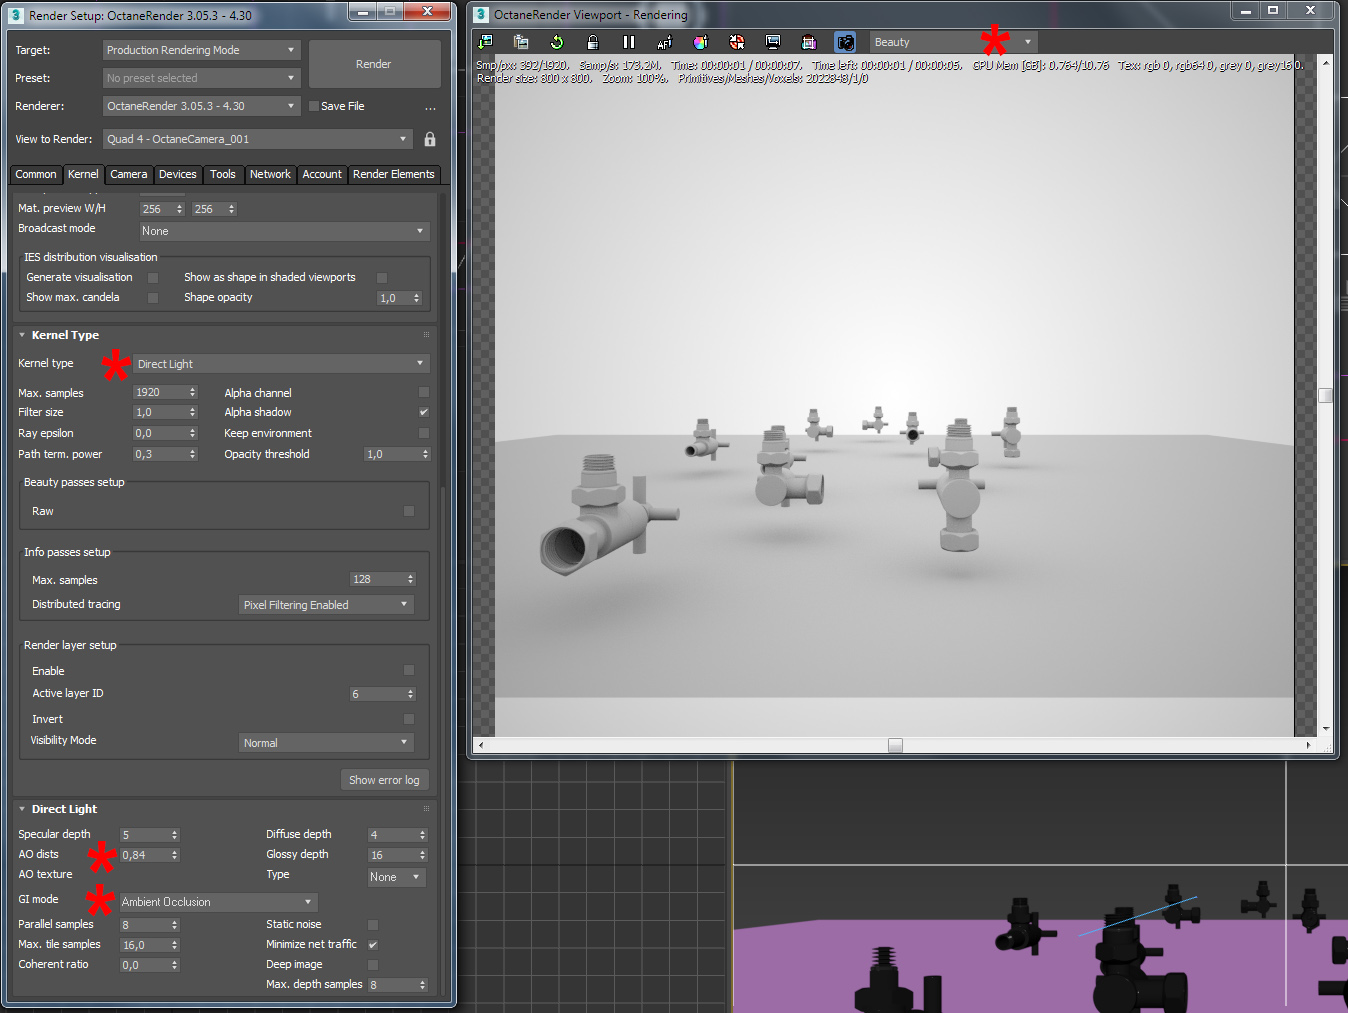Viewport: 1348px width, 1013px height.
Task: Enable the Raw beauty passes checkbox
Action: [x=409, y=511]
